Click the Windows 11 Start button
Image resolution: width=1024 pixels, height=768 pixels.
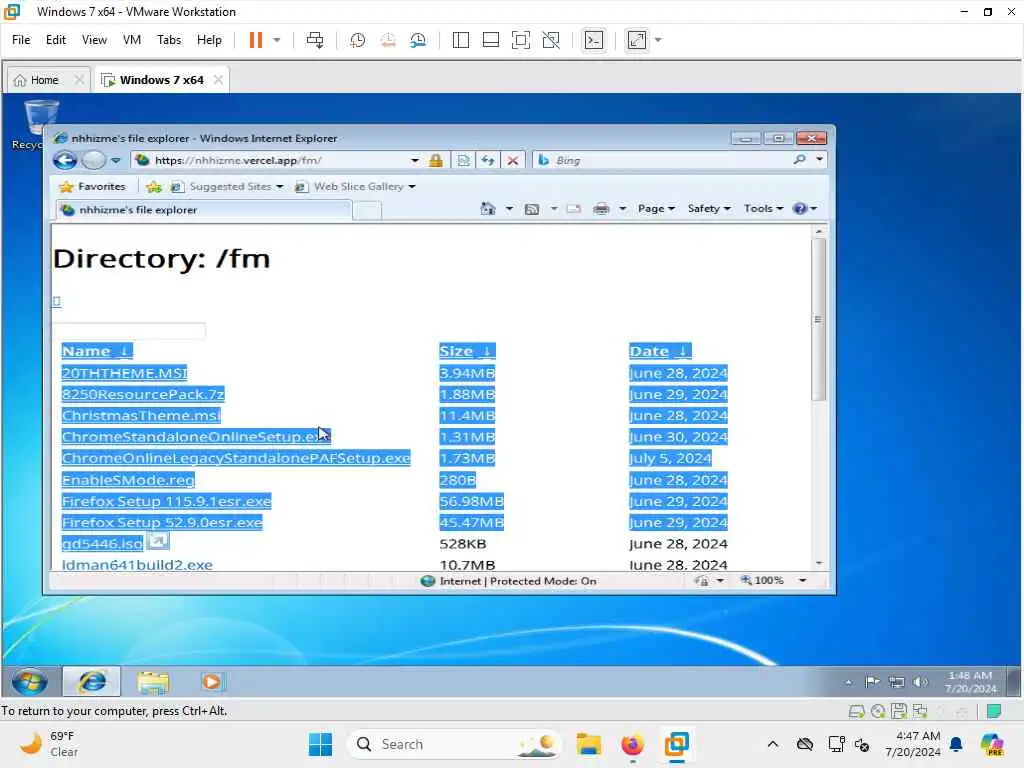(320, 744)
